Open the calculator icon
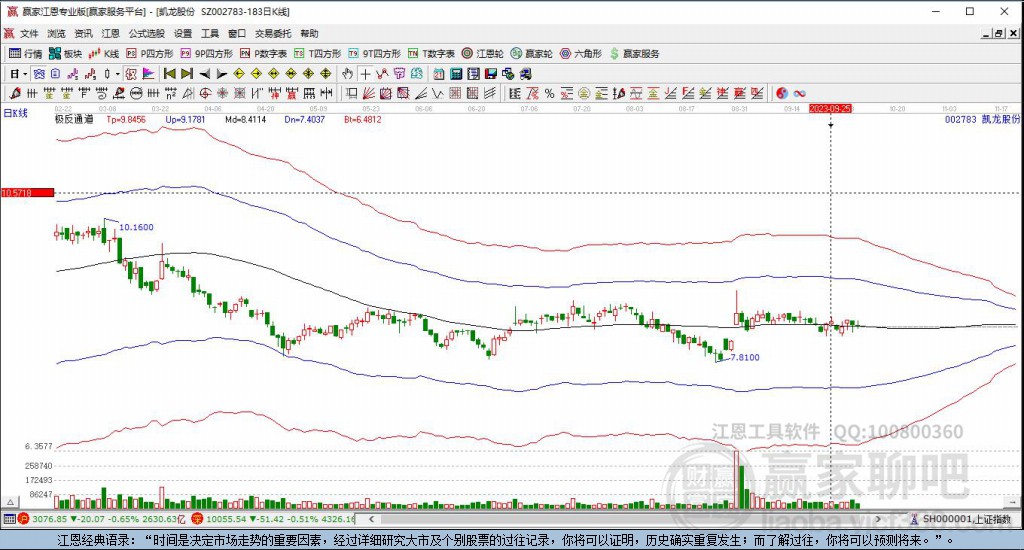 tap(456, 74)
